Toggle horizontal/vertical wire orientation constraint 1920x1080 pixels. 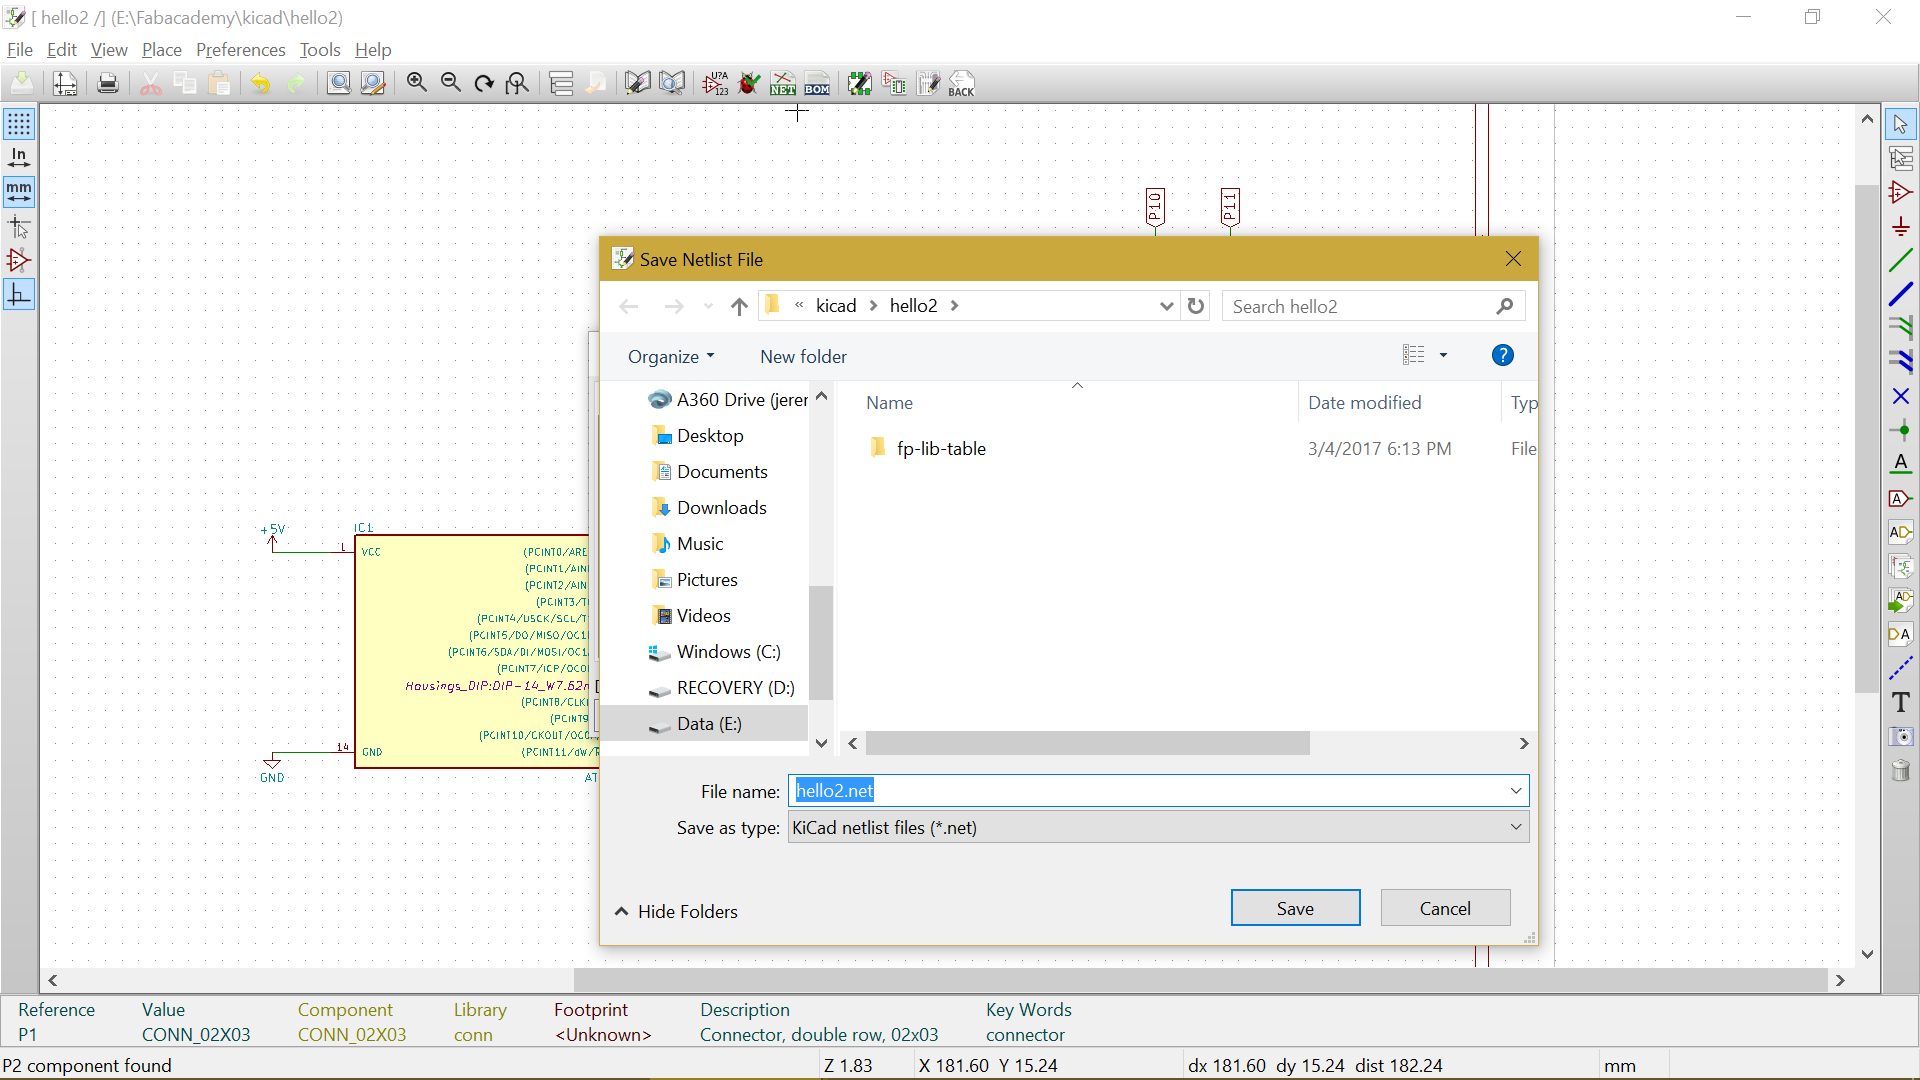point(19,295)
